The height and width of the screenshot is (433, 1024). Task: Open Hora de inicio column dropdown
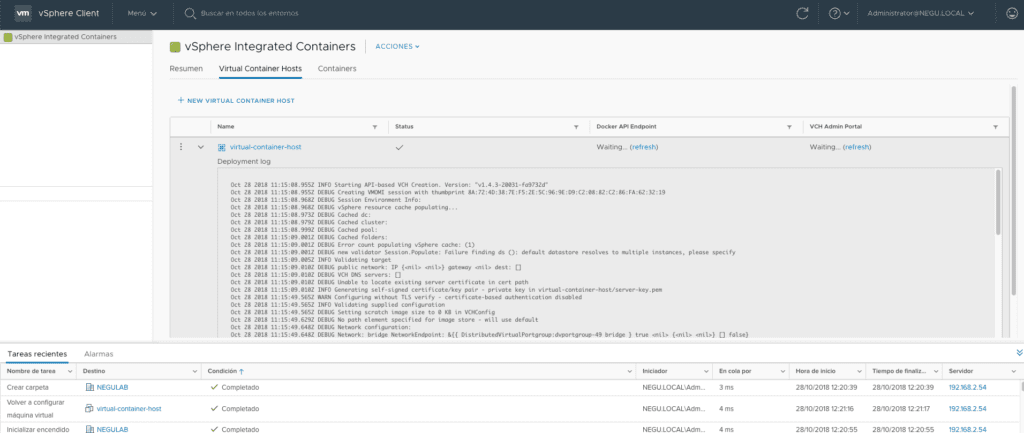857,371
